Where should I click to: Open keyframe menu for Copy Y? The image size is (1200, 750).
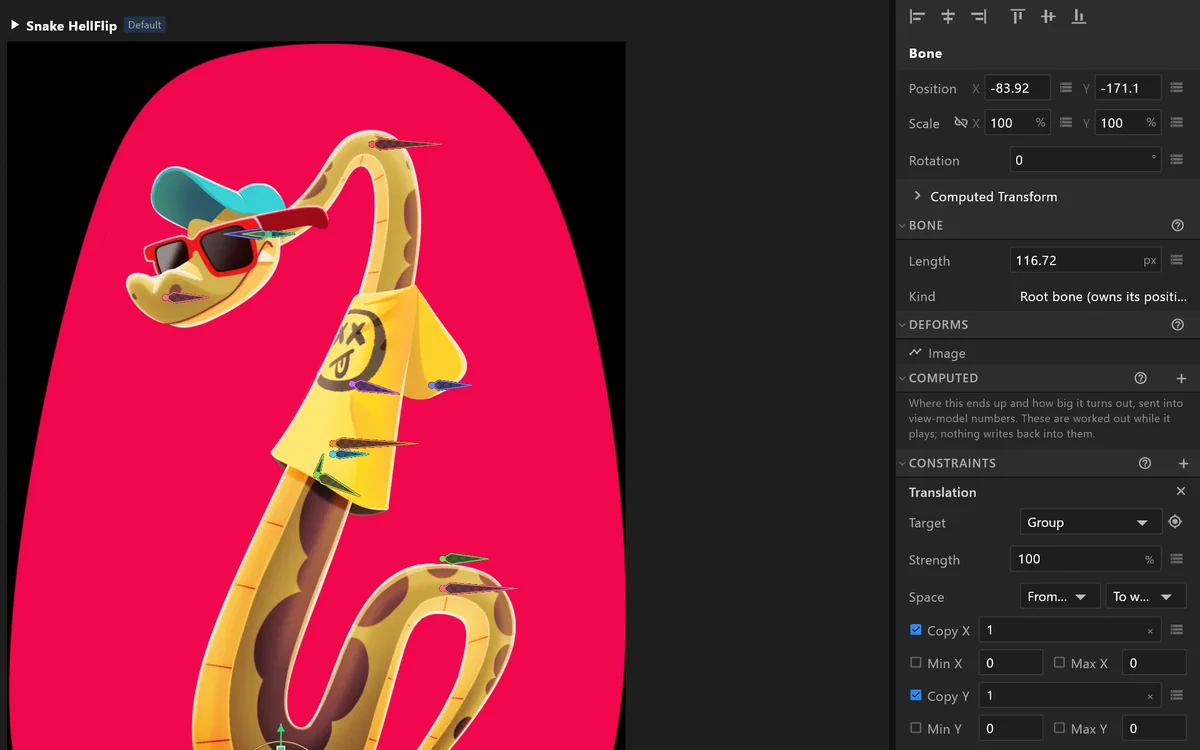[1176, 695]
